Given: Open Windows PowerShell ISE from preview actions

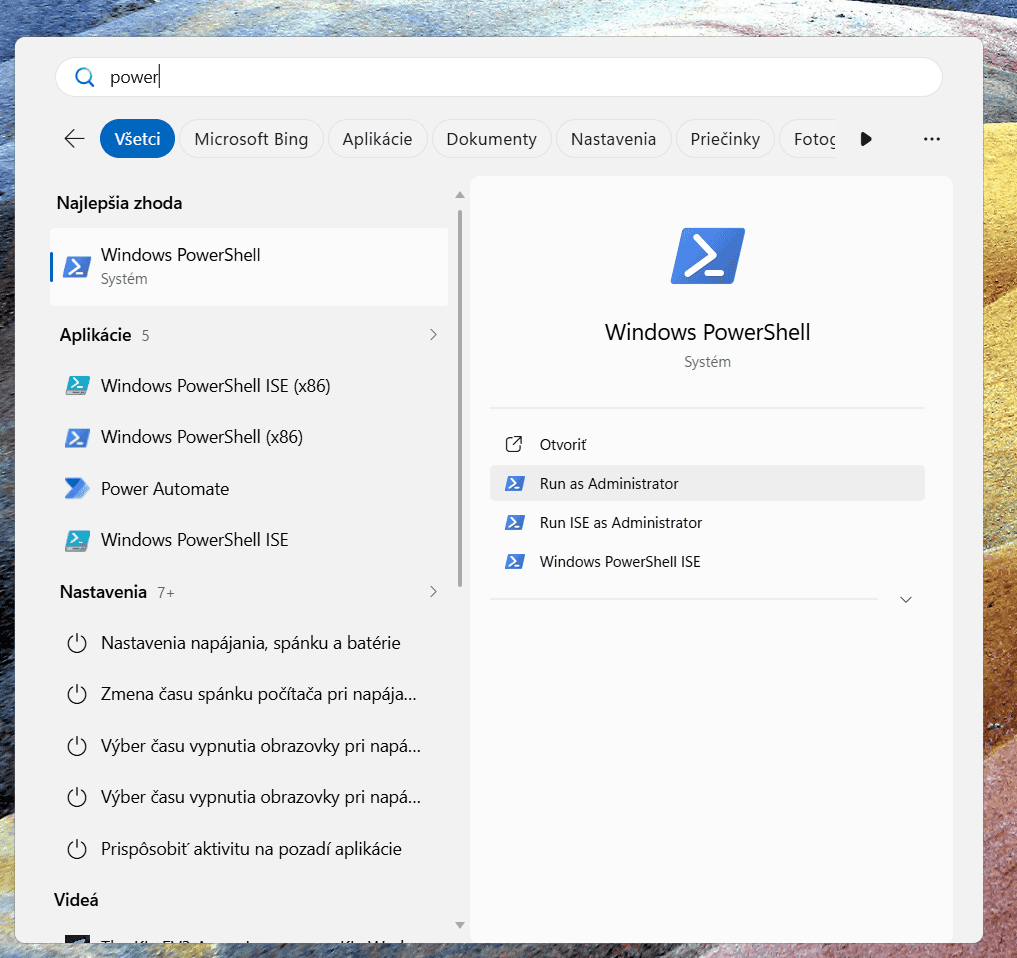Looking at the screenshot, I should point(707,562).
